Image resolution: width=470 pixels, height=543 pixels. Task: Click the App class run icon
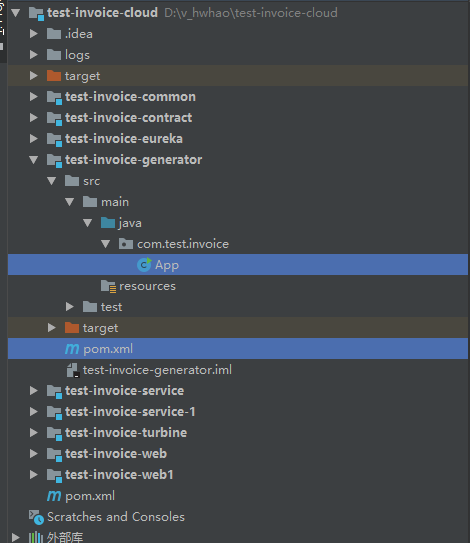144,265
